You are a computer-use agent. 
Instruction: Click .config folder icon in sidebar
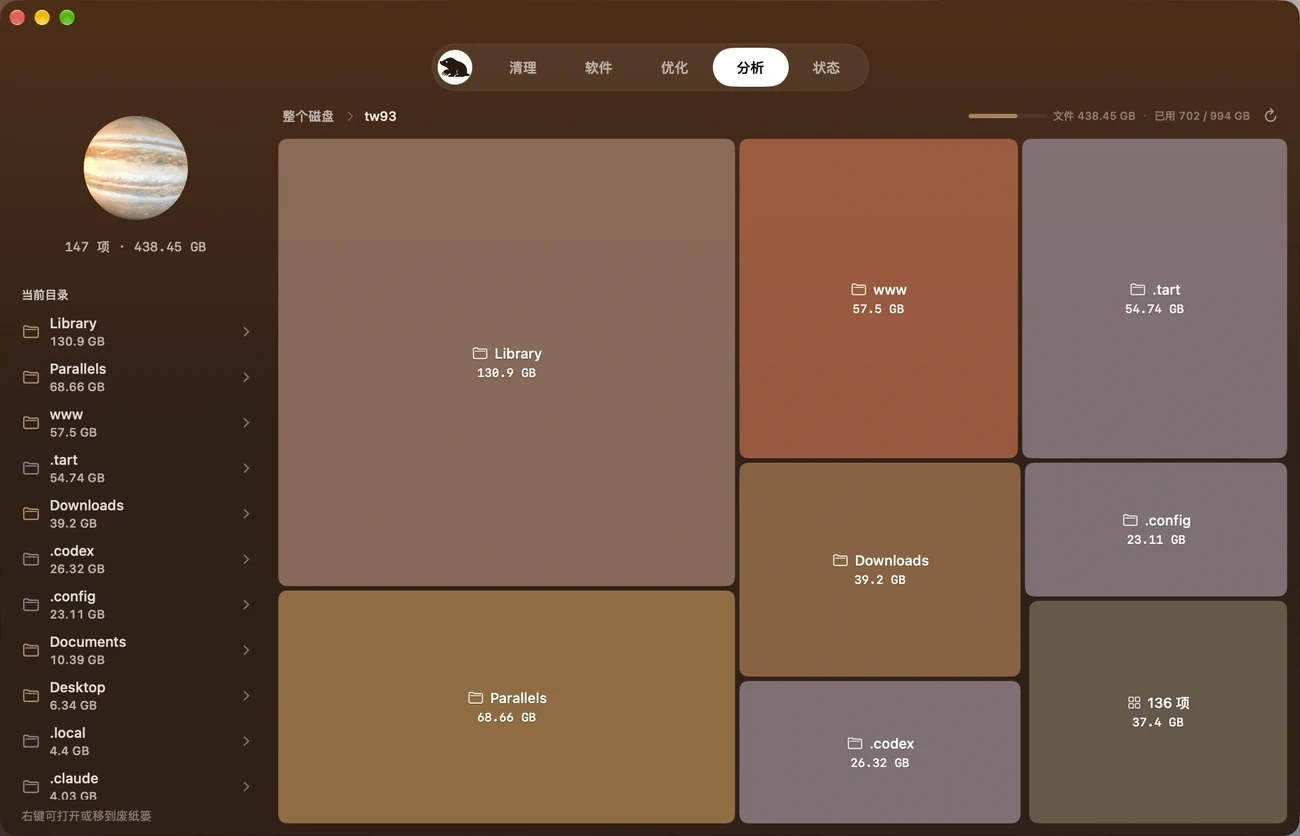point(31,605)
